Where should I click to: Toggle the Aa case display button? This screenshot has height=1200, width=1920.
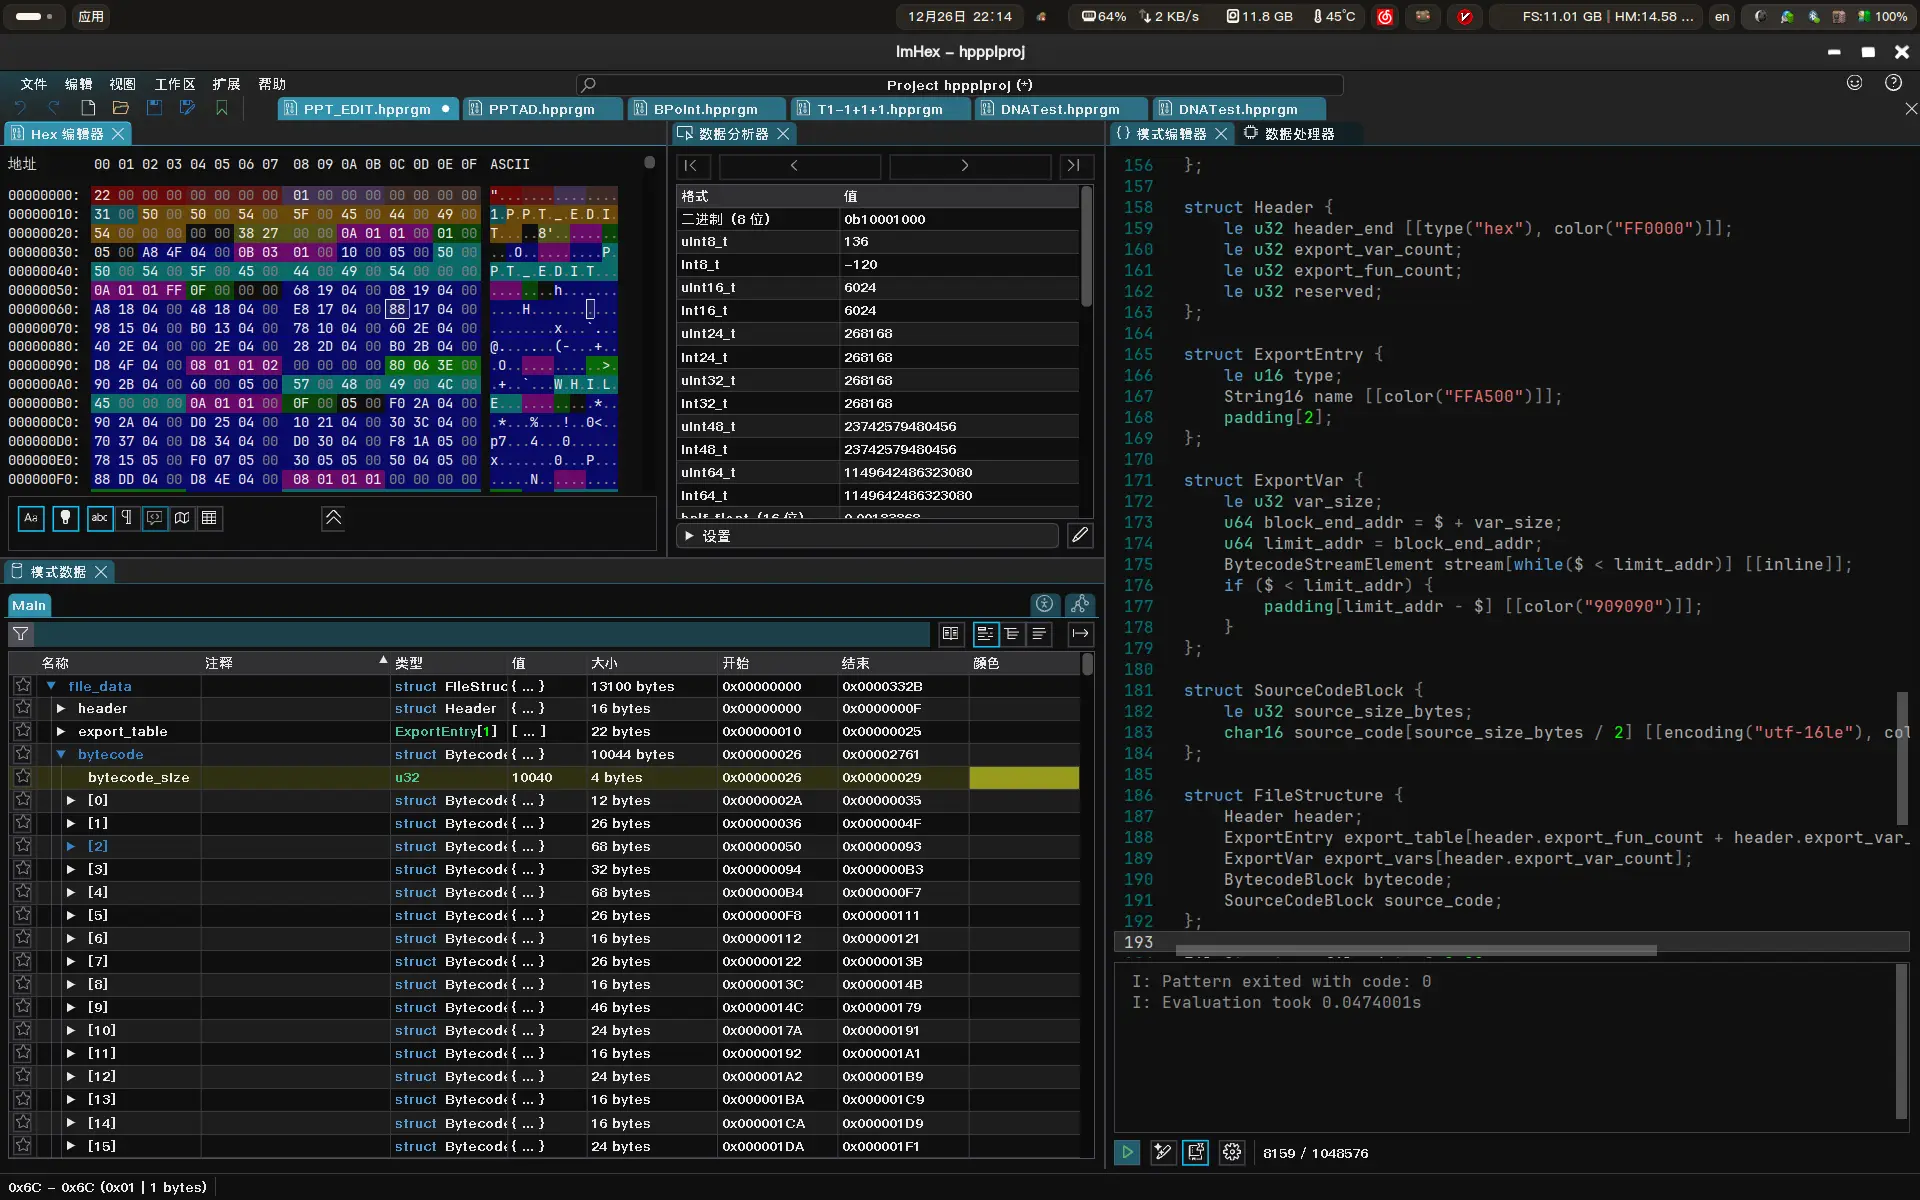click(31, 518)
